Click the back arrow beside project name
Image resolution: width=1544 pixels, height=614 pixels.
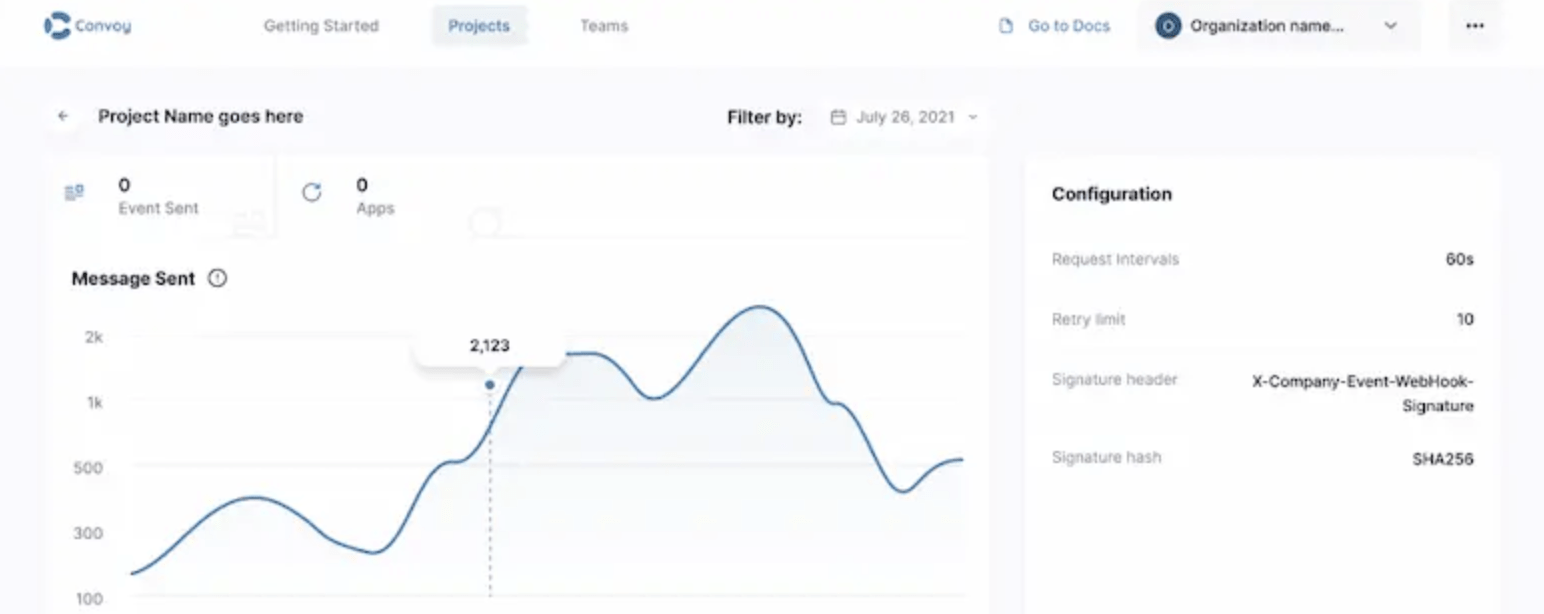[x=63, y=117]
